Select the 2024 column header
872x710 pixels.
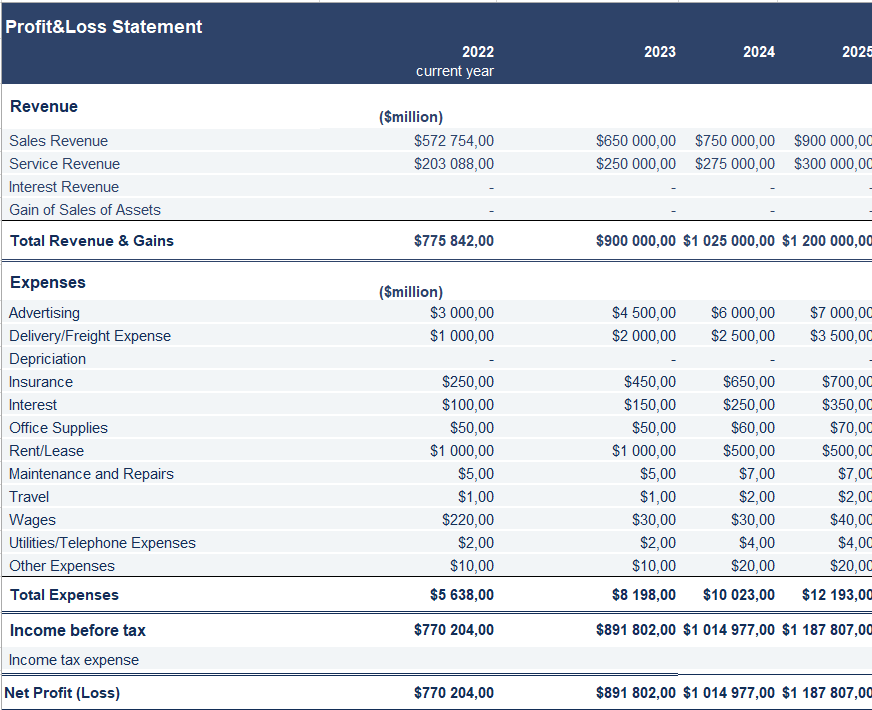click(758, 52)
